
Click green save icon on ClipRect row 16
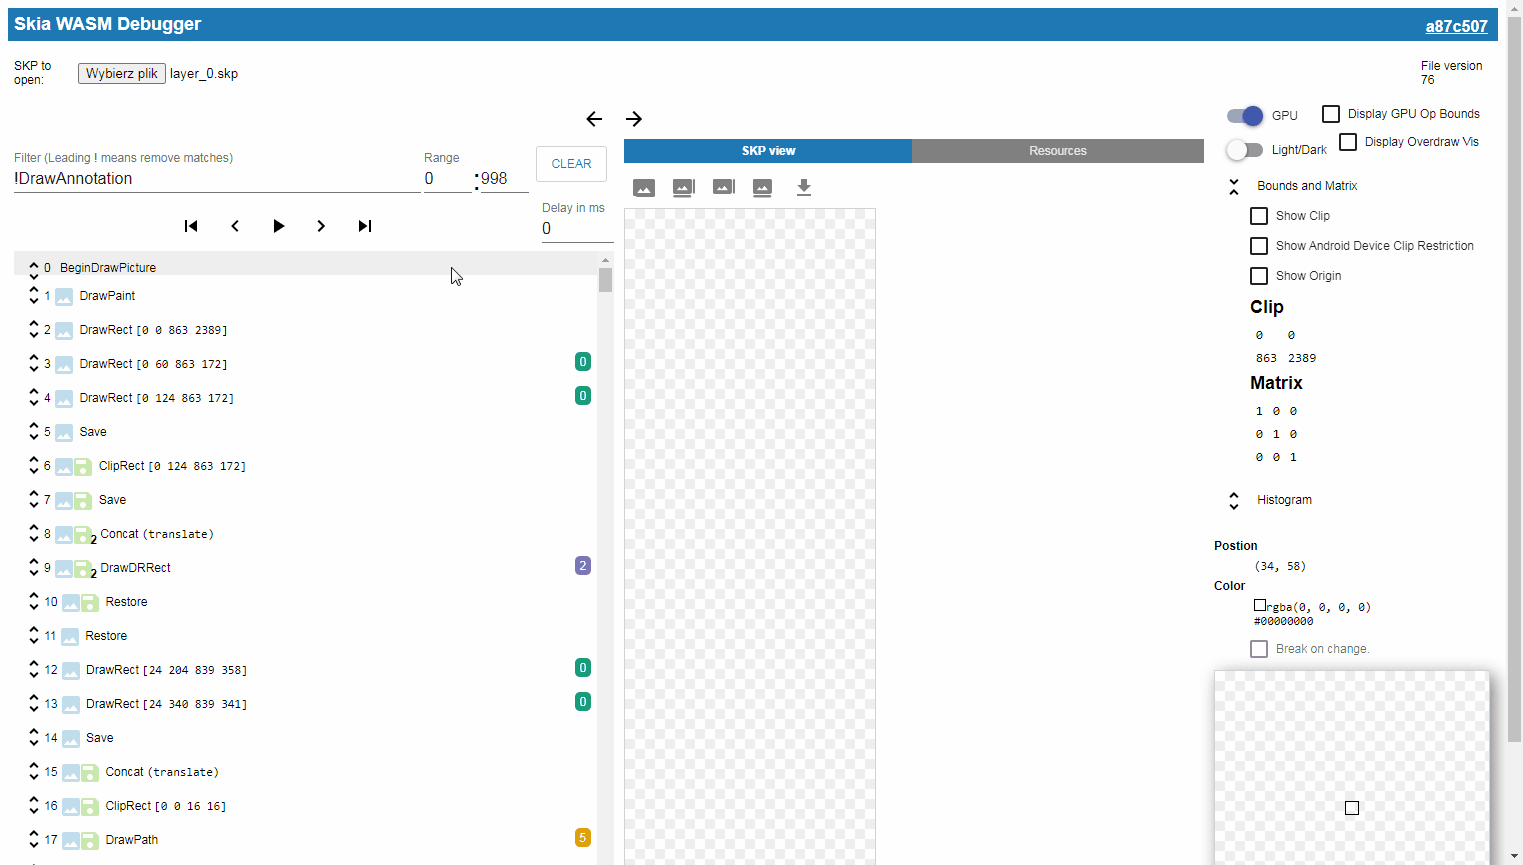89,807
